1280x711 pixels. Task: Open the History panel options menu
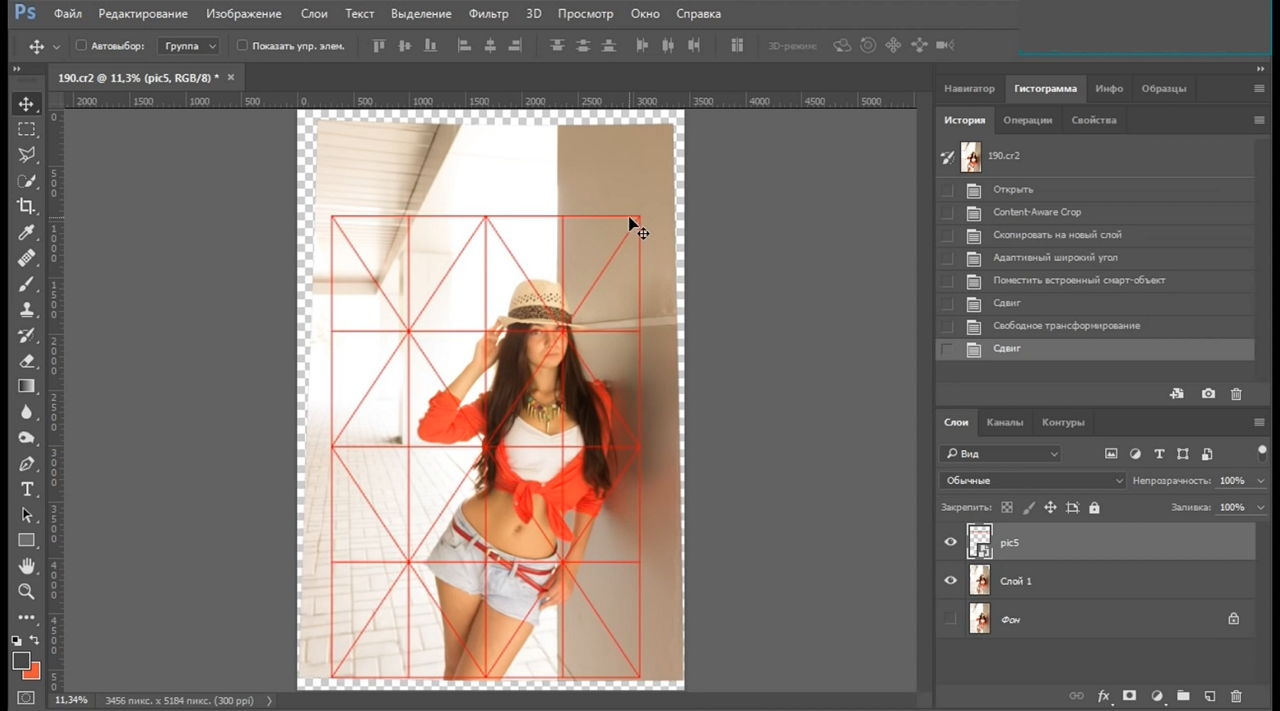point(1259,120)
